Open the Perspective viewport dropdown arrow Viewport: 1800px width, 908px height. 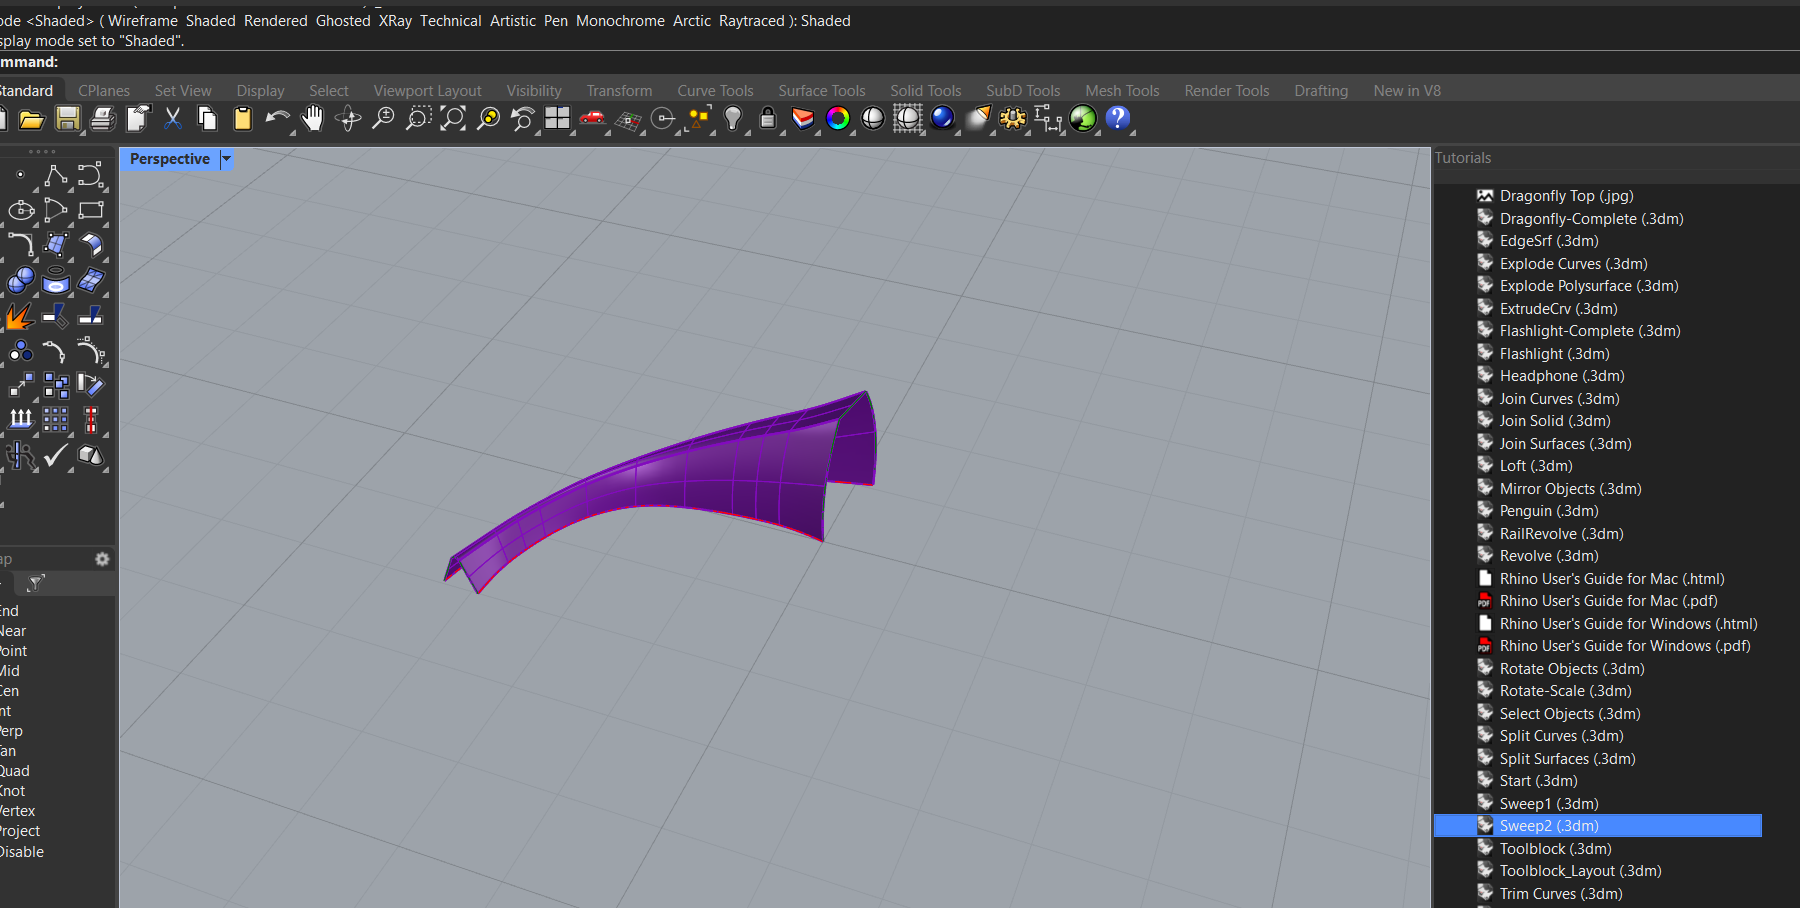pyautogui.click(x=226, y=159)
